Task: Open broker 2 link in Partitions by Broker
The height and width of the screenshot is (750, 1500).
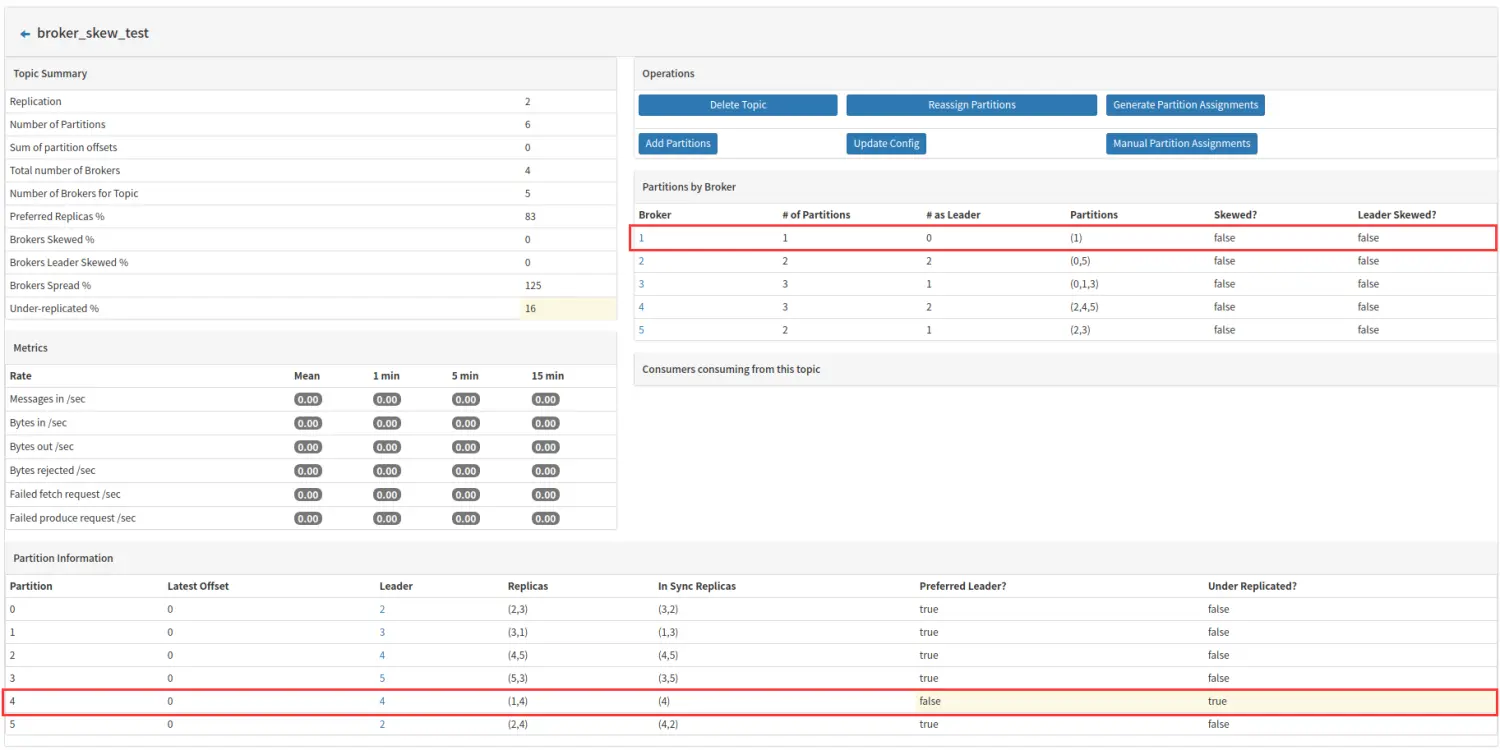Action: pyautogui.click(x=642, y=261)
